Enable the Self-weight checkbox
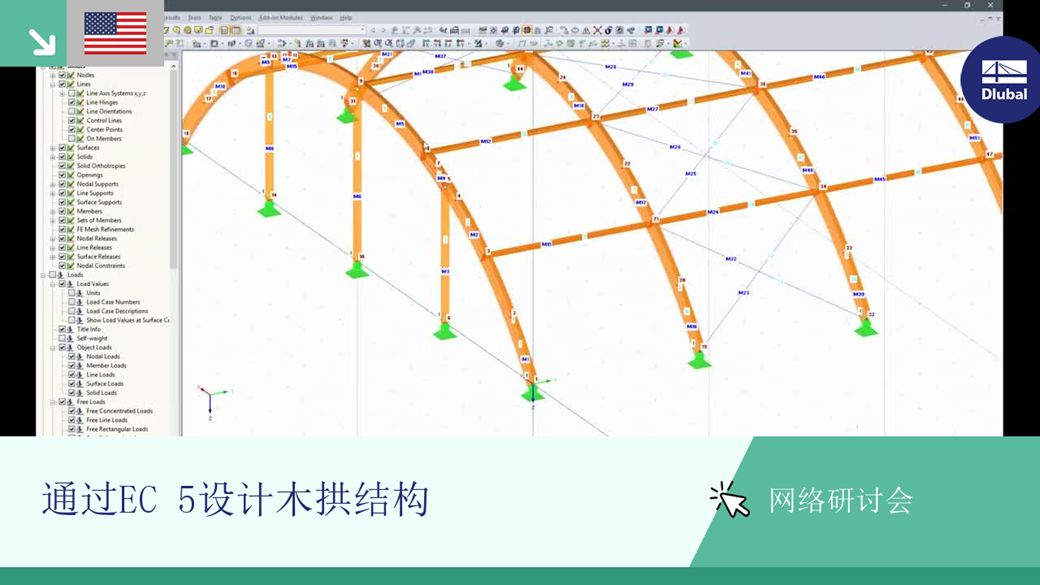 click(x=62, y=338)
